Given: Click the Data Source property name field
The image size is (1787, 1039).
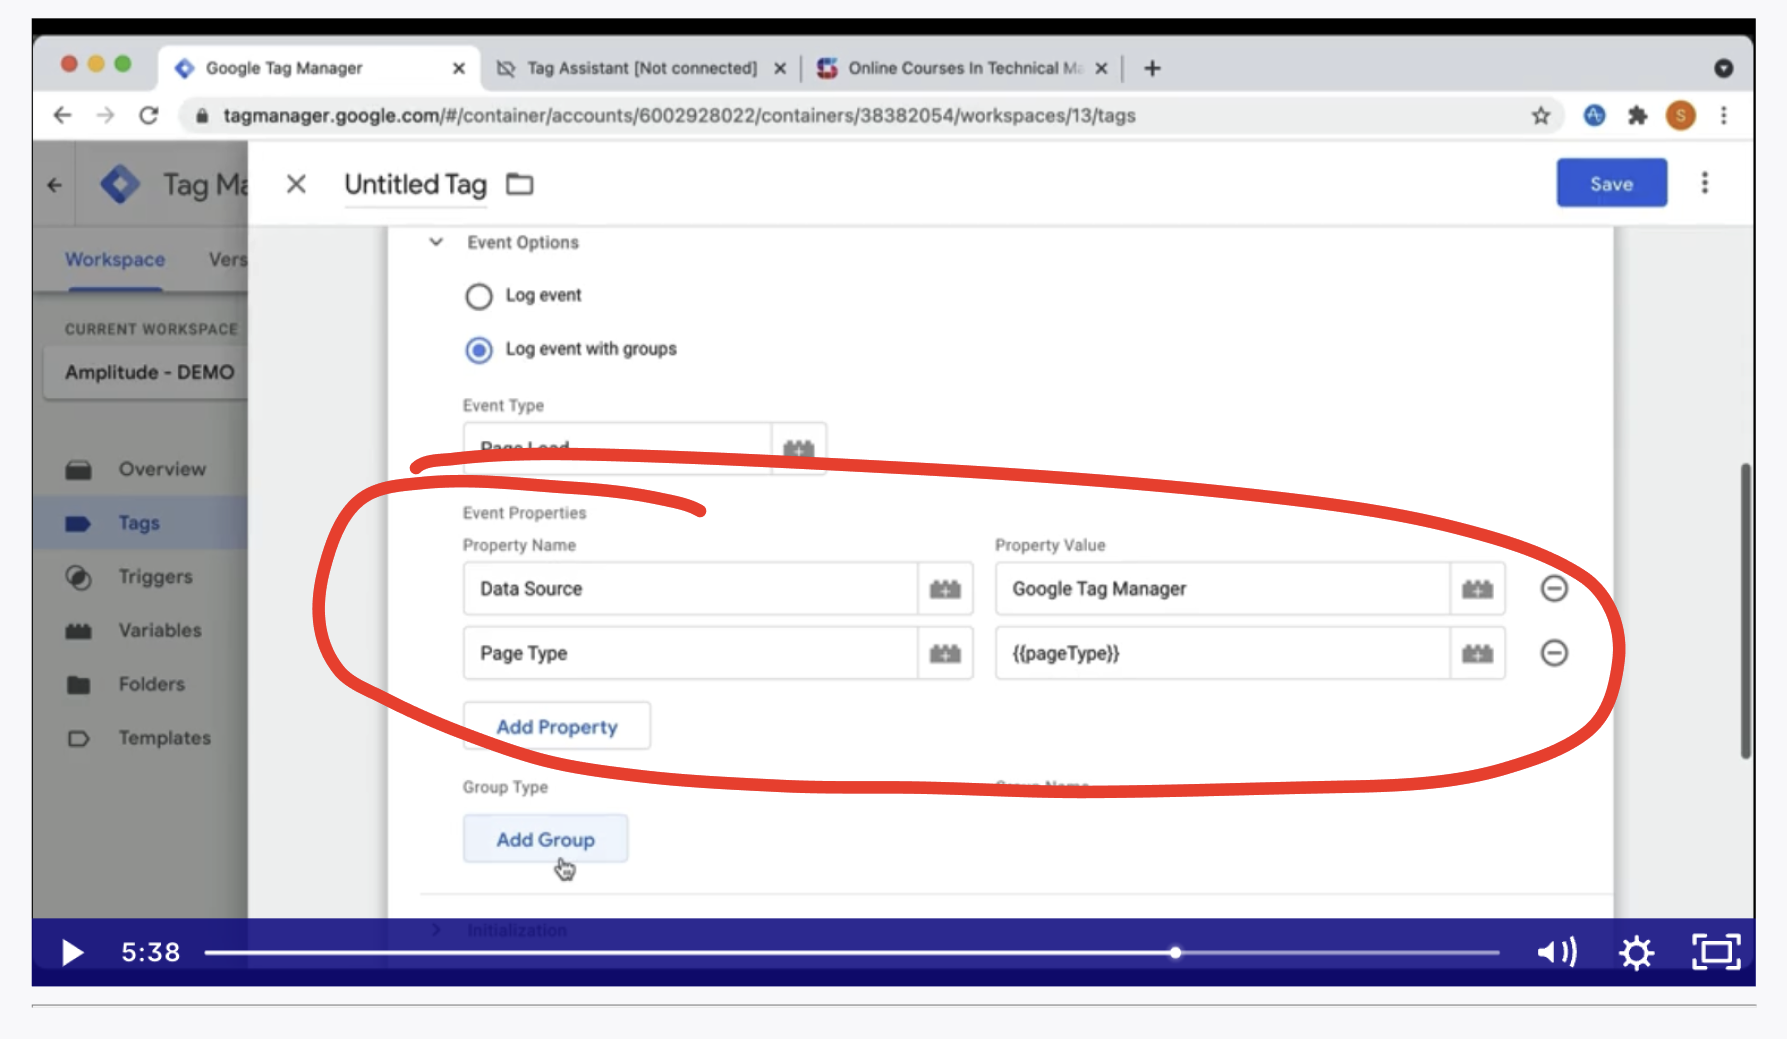Looking at the screenshot, I should pos(690,589).
